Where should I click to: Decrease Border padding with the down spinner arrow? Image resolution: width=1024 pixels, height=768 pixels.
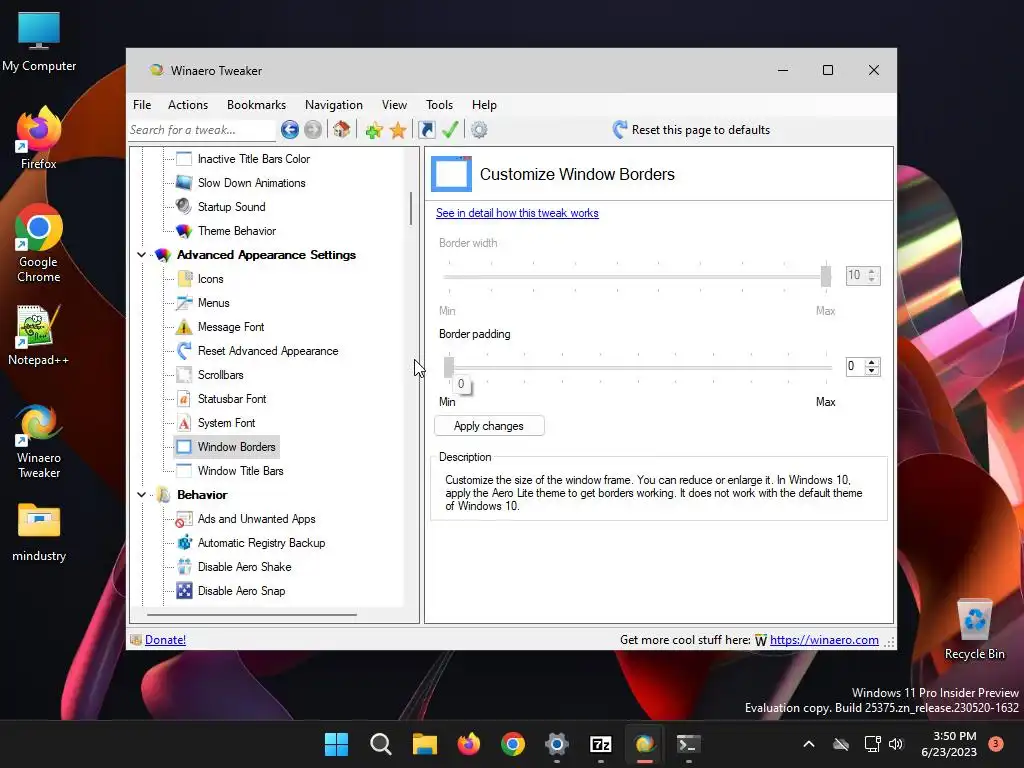[x=871, y=371]
